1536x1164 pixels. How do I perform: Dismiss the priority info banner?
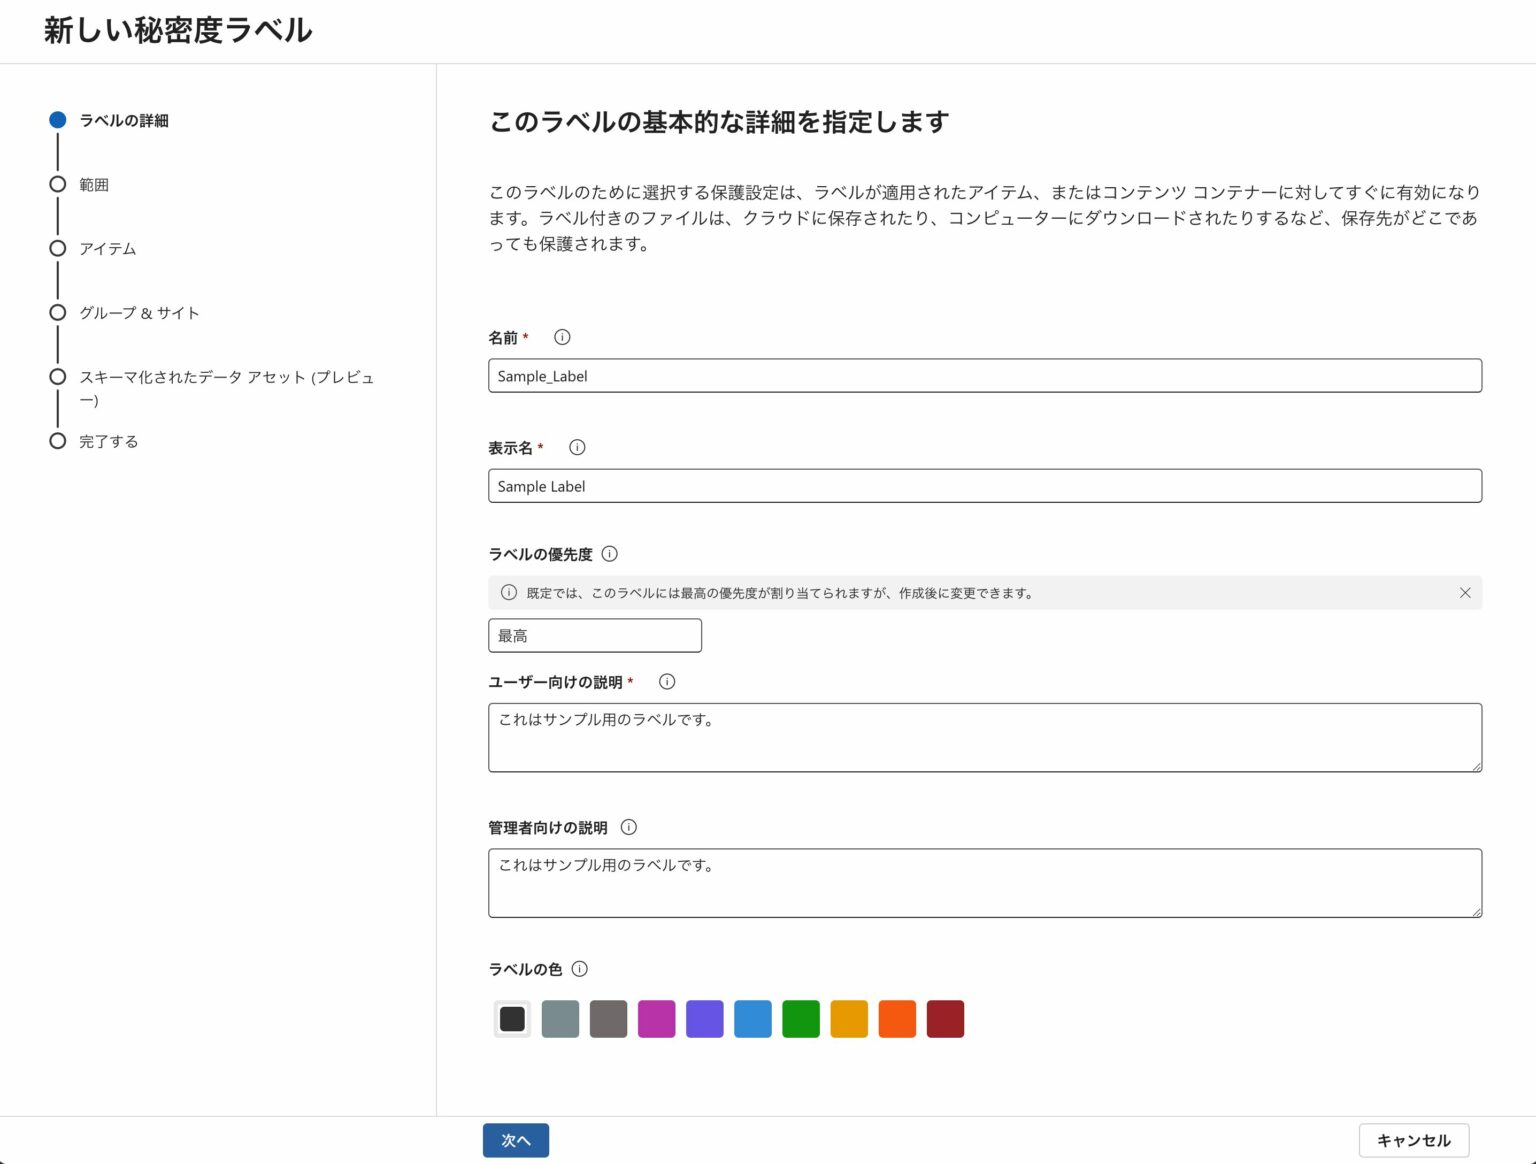pyautogui.click(x=1465, y=593)
